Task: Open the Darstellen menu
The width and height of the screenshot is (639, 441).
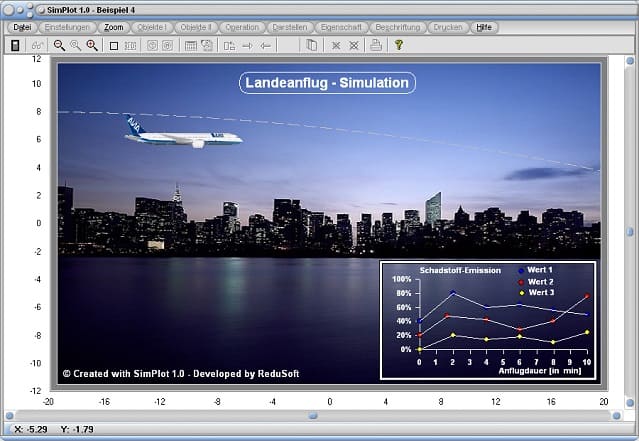Action: coord(290,27)
